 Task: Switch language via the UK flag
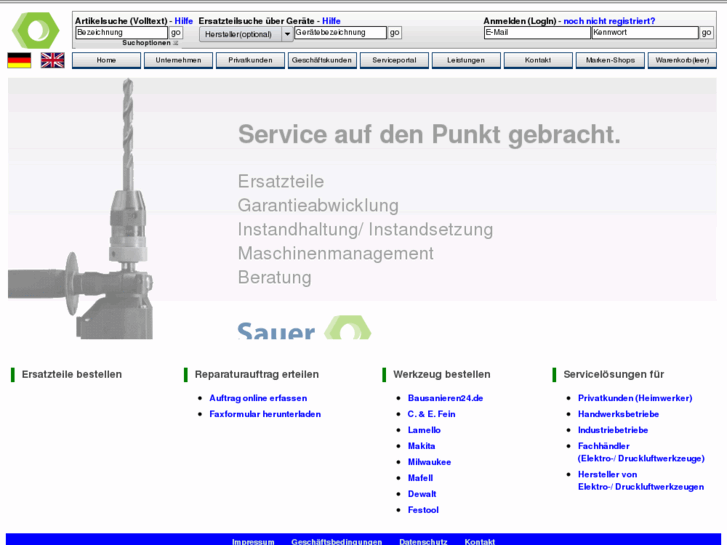pyautogui.click(x=52, y=60)
